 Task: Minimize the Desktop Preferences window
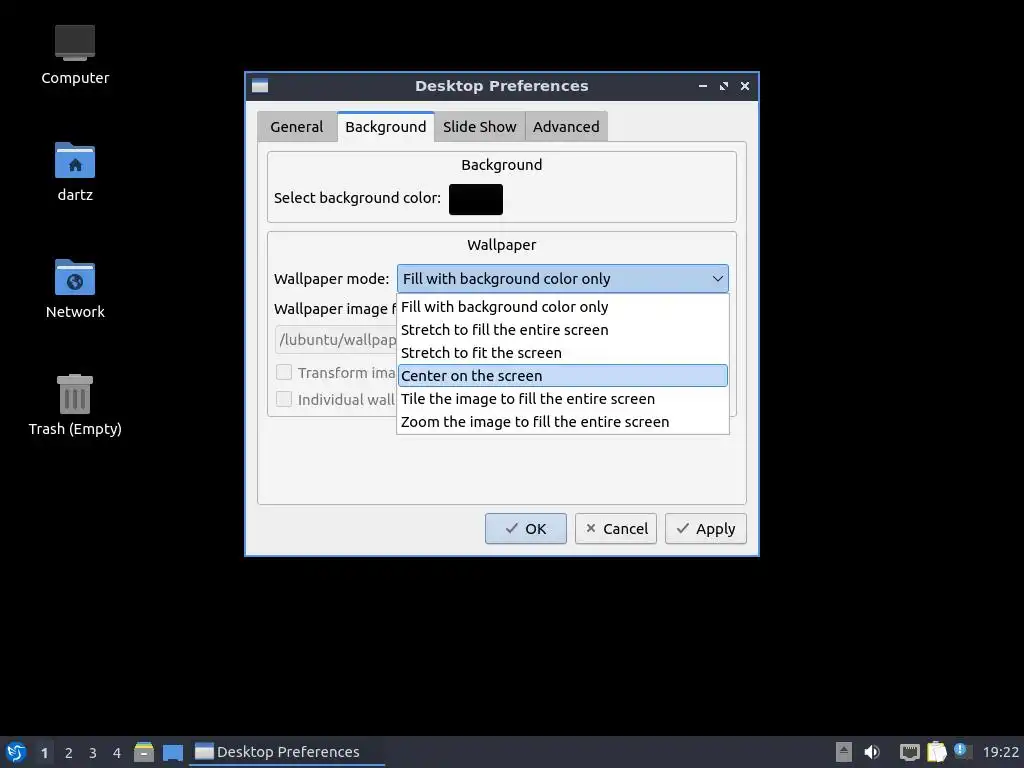(703, 86)
